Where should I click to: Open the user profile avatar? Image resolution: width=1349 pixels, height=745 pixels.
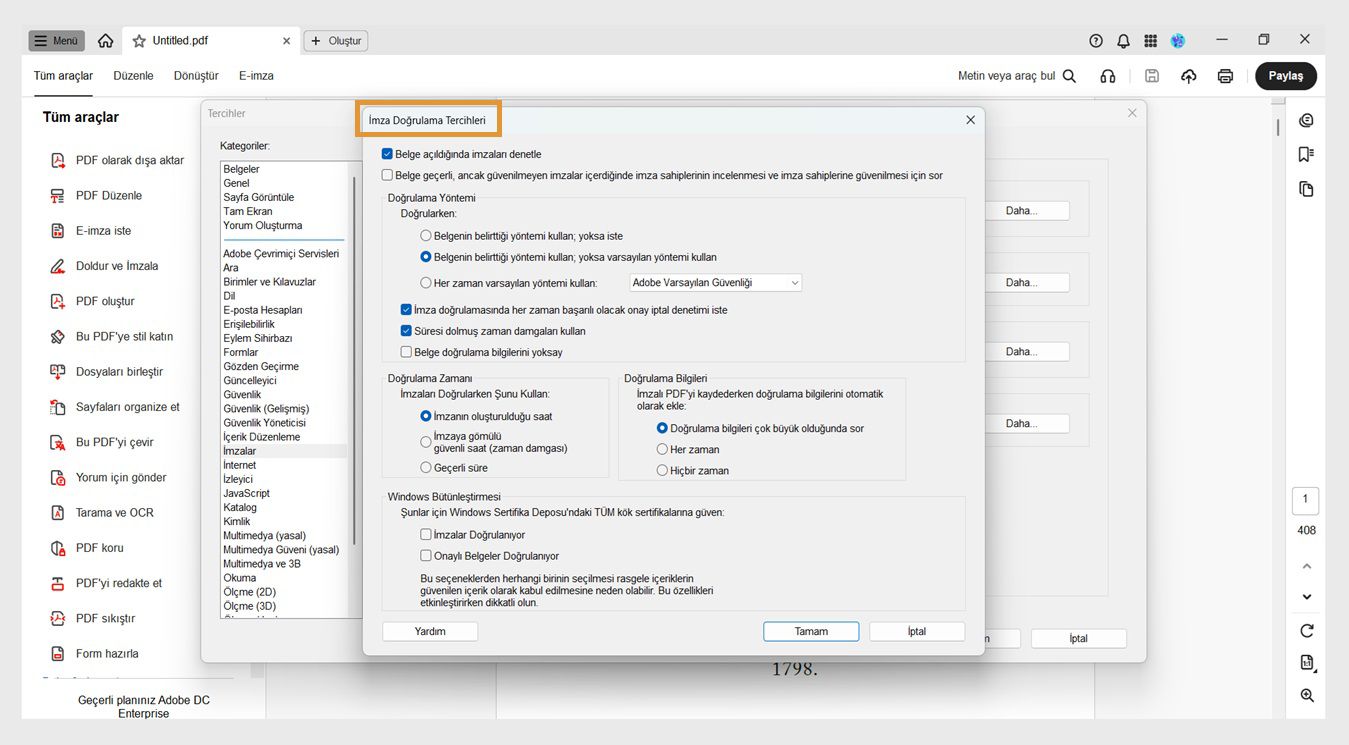[1178, 41]
